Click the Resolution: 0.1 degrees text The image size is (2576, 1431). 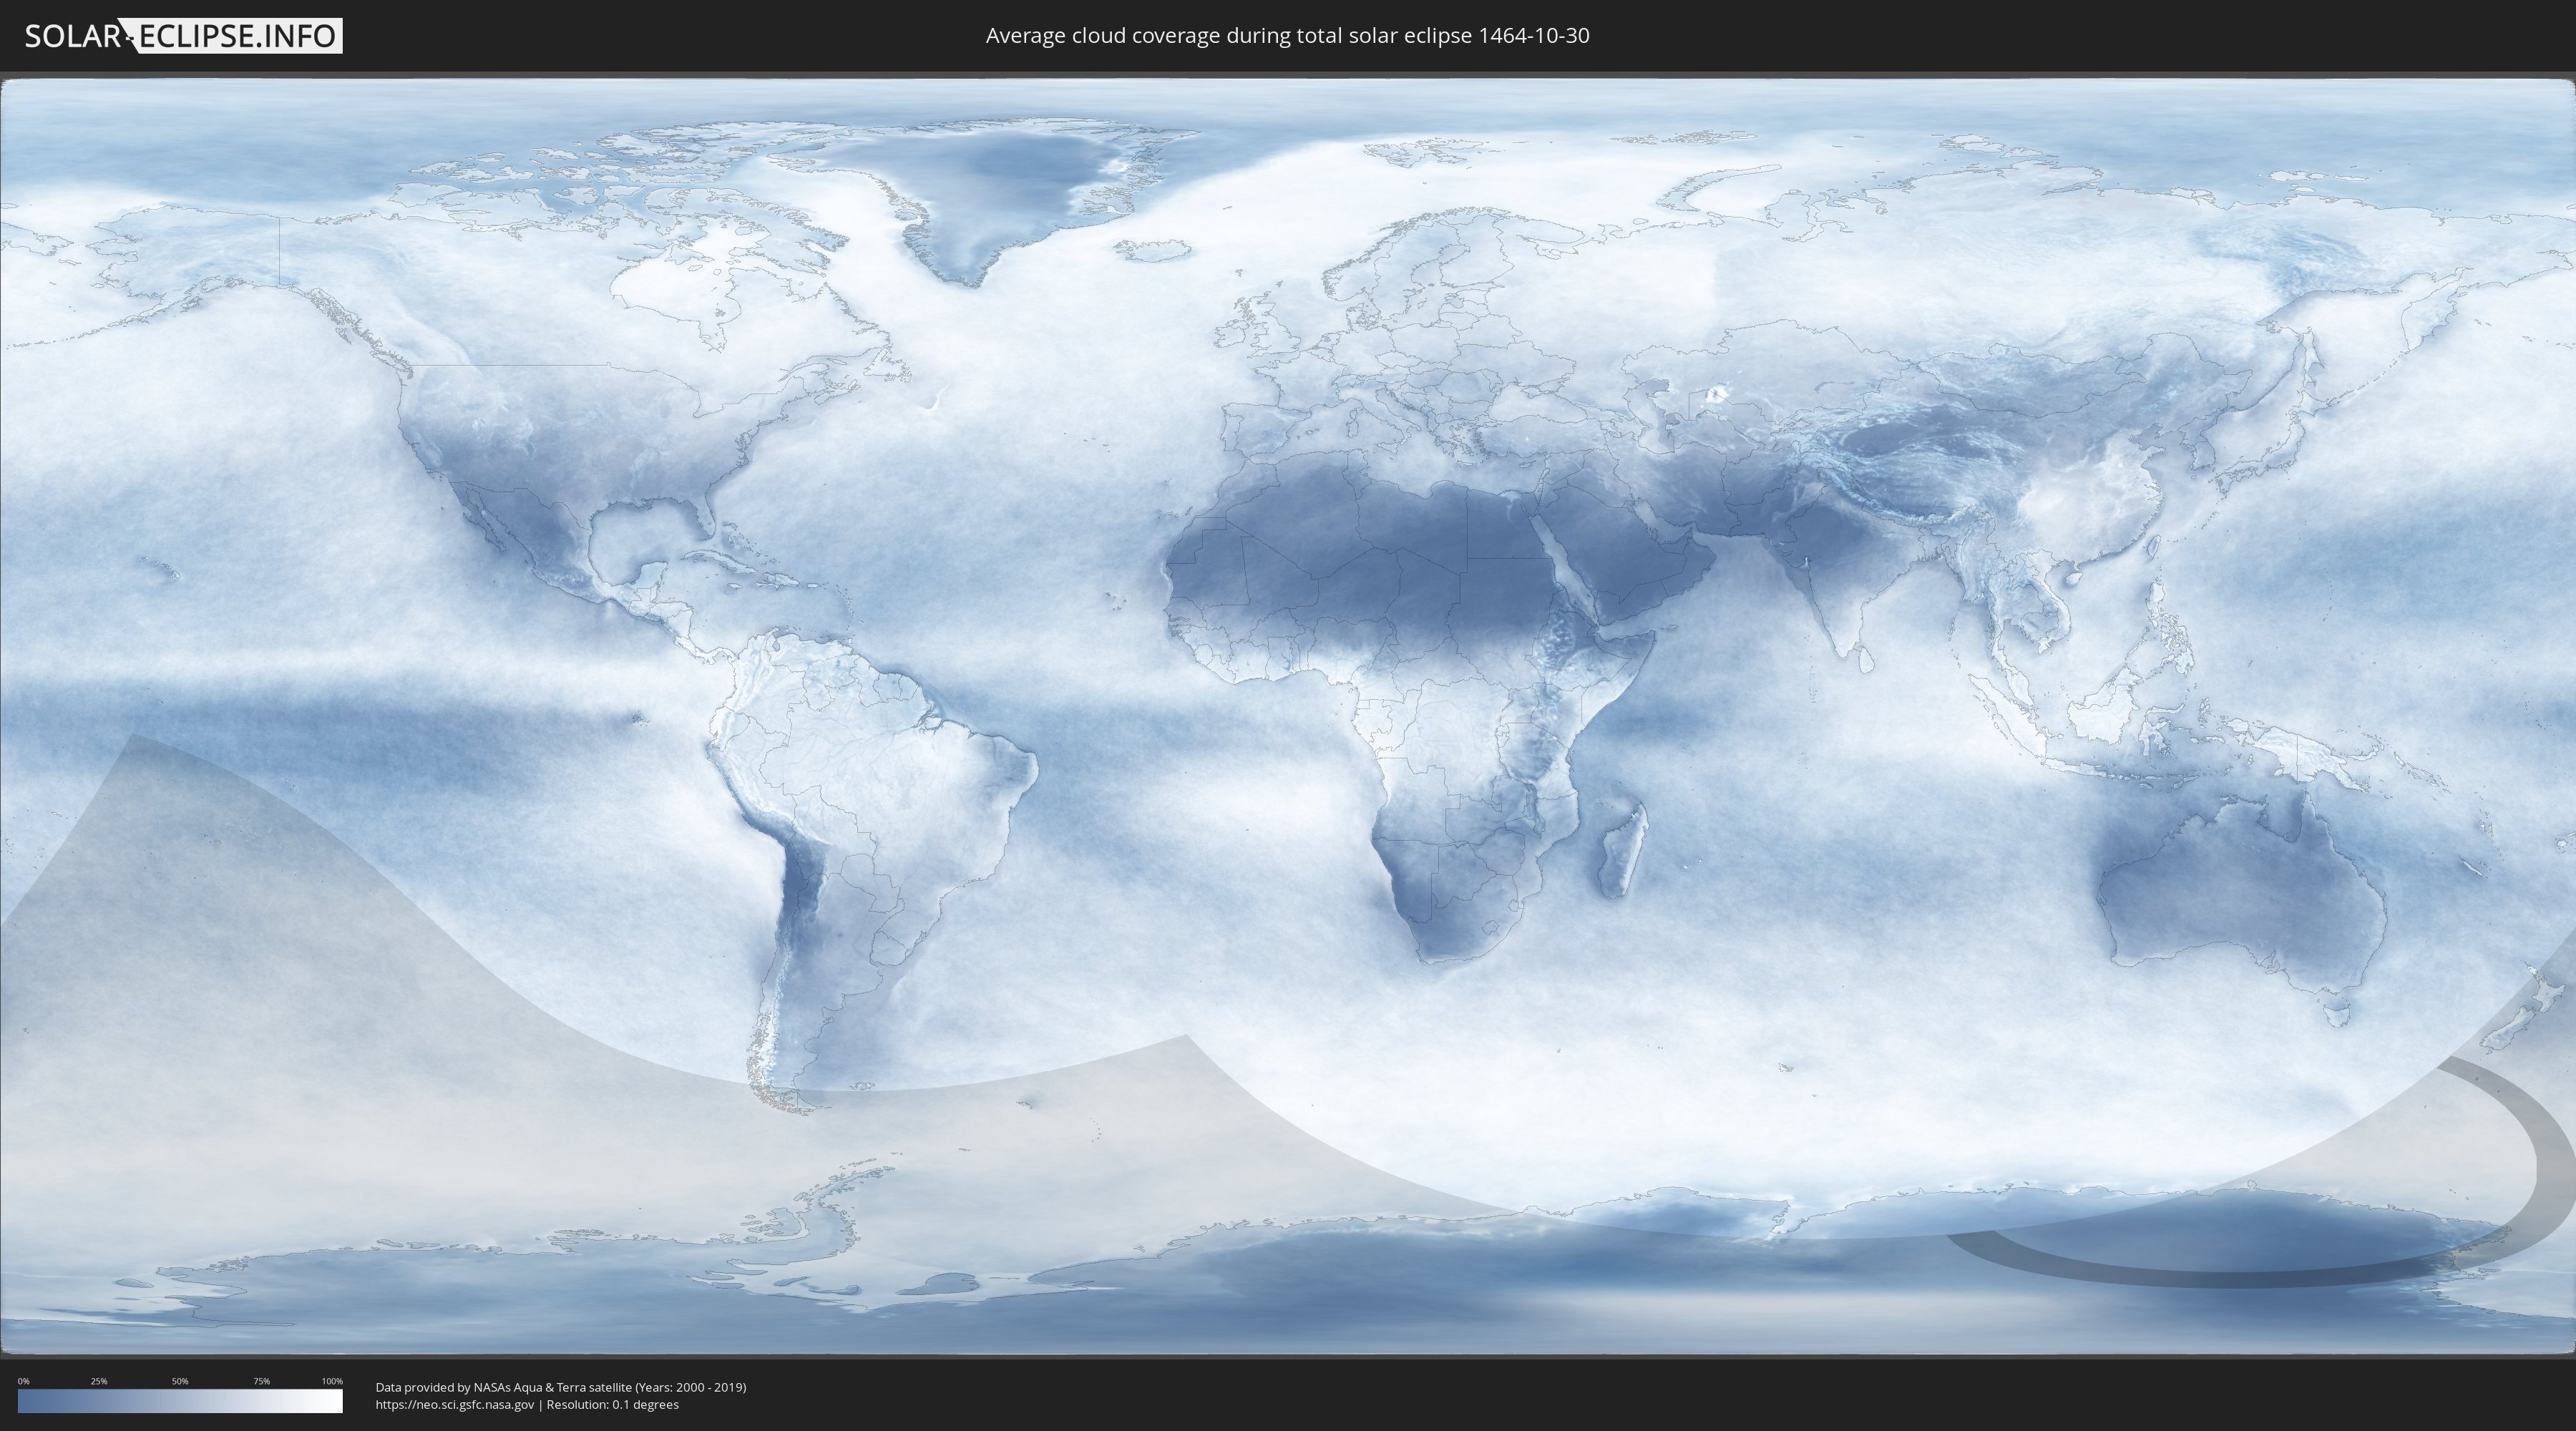point(612,1405)
